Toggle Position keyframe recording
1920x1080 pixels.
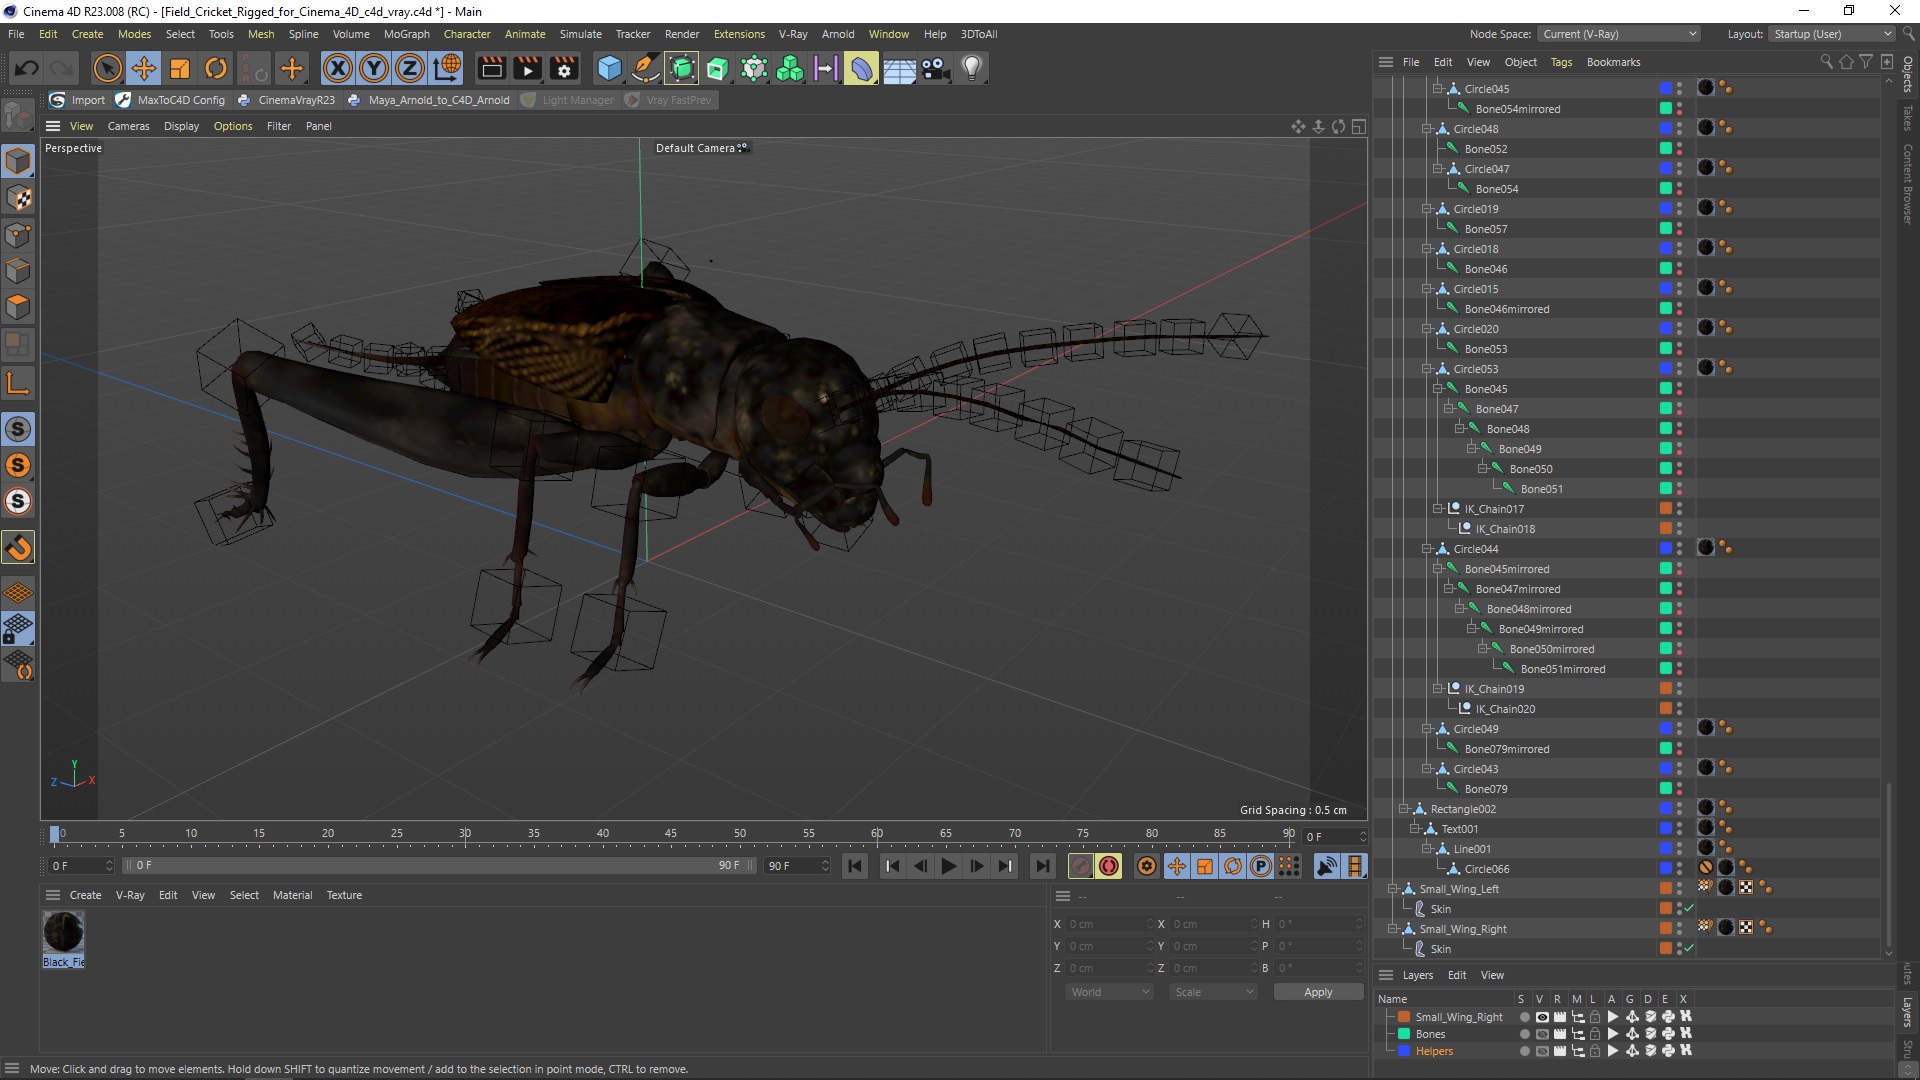click(1177, 866)
